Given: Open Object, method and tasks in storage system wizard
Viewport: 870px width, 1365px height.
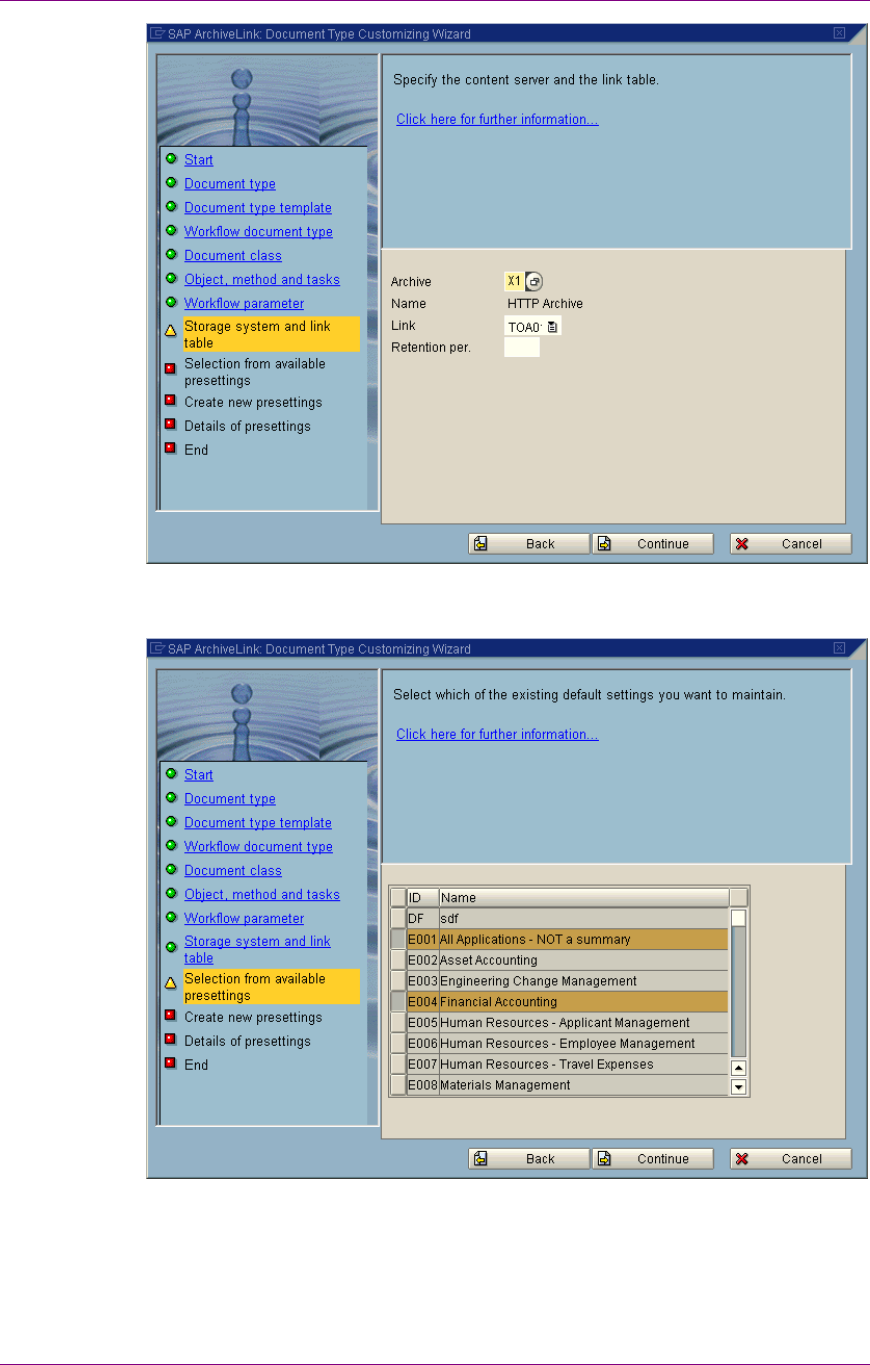Looking at the screenshot, I should [262, 280].
